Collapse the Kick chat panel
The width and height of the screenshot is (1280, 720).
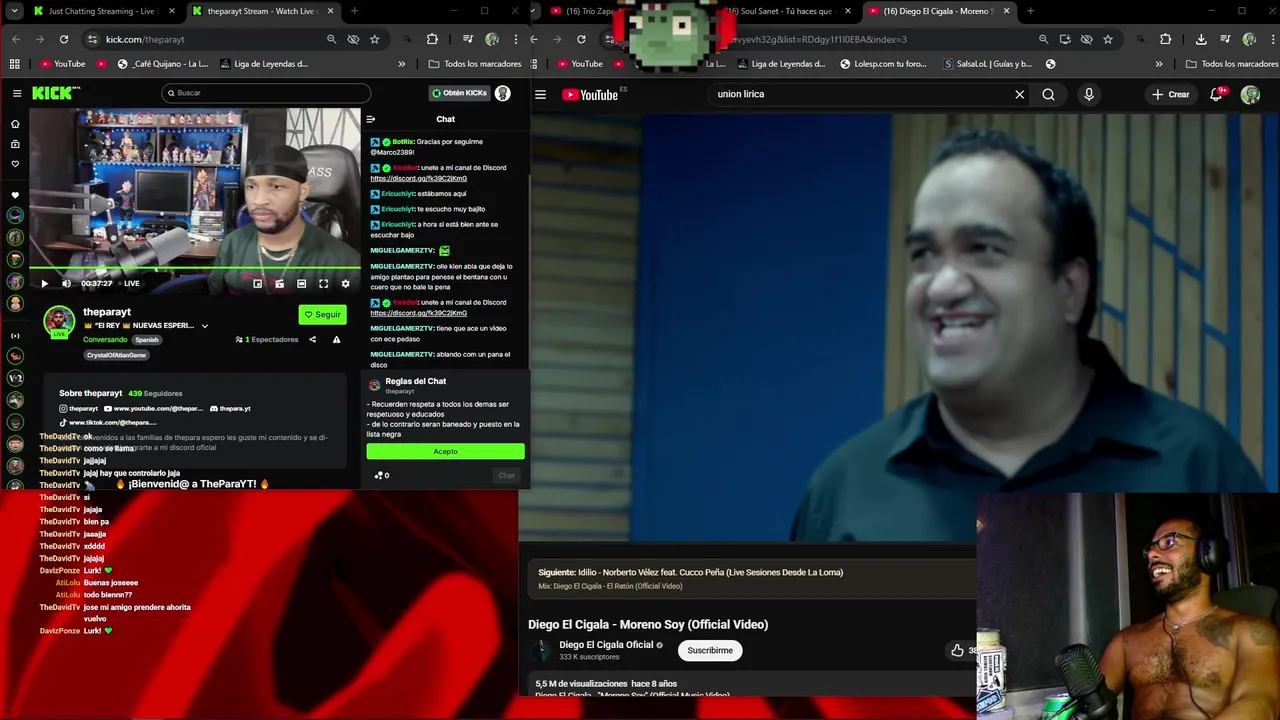(x=371, y=119)
